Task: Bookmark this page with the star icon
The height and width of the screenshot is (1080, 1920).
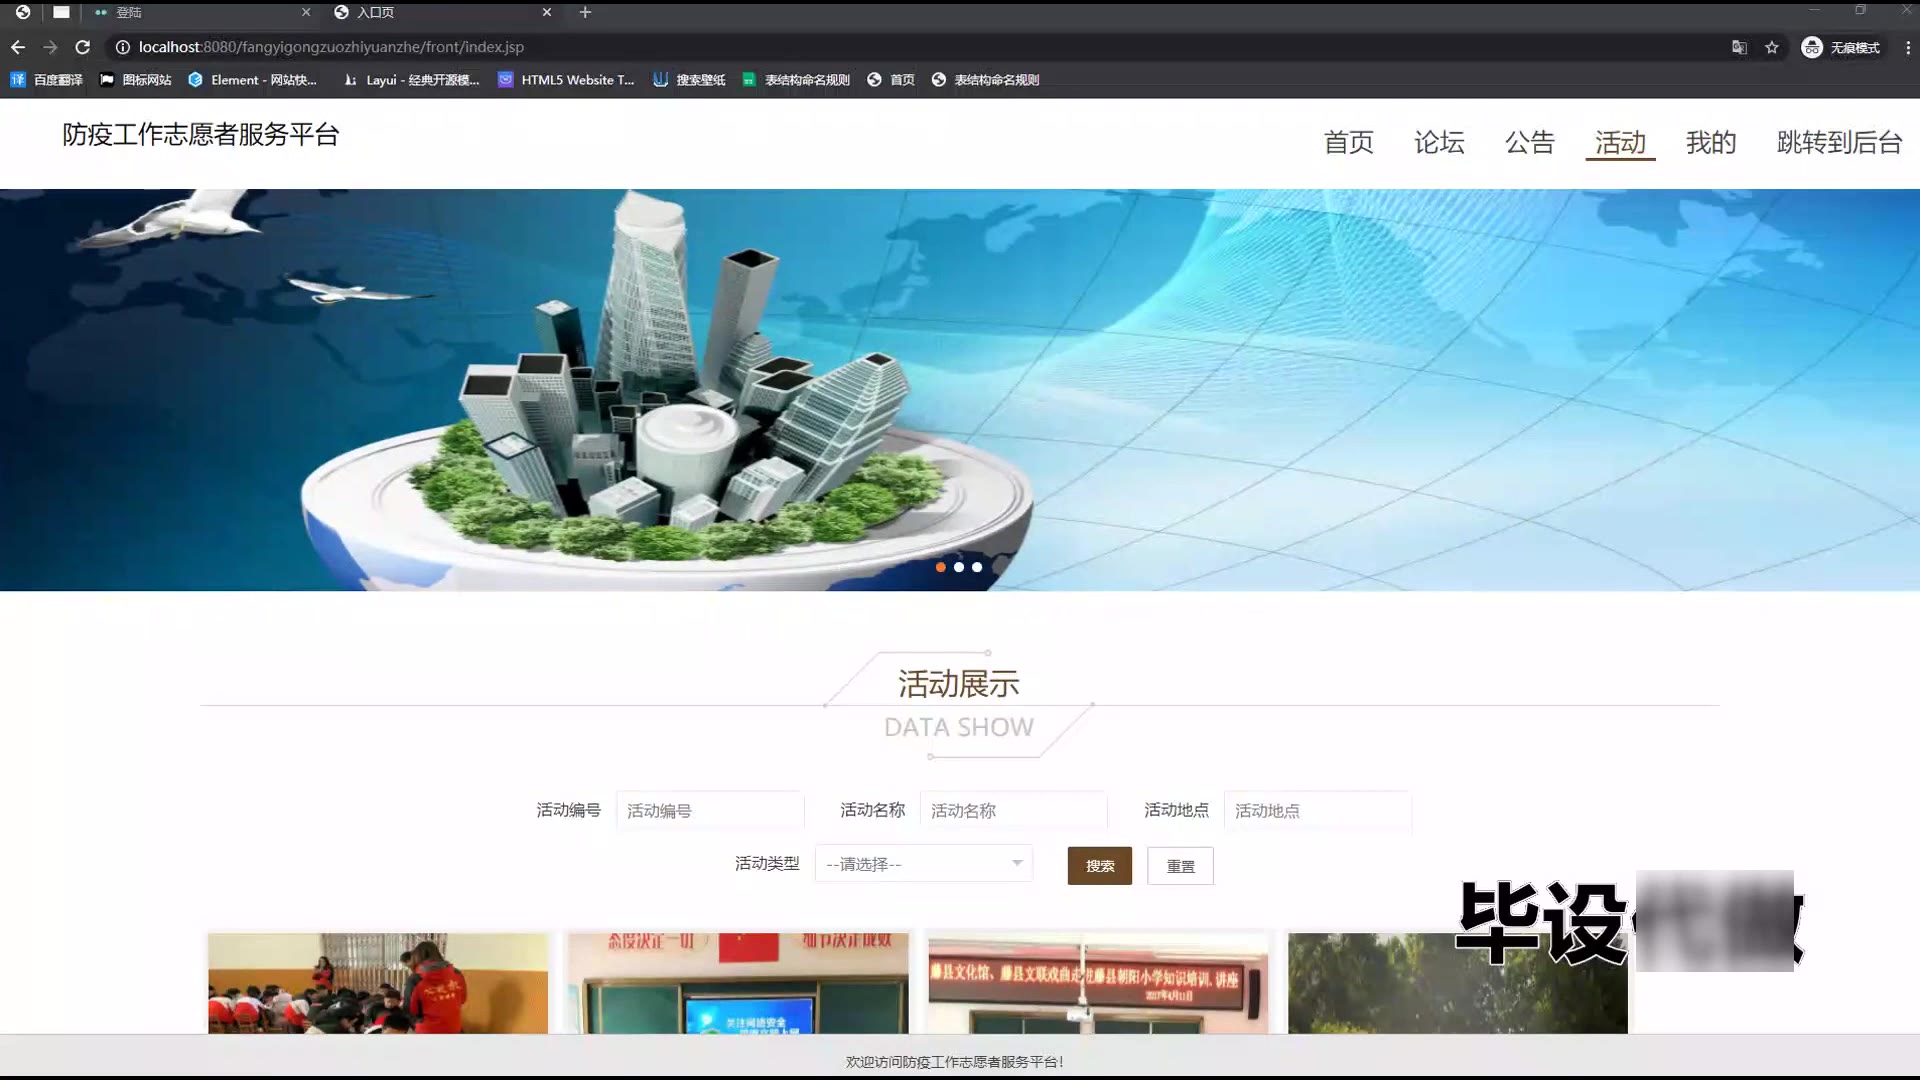Action: pyautogui.click(x=1772, y=47)
